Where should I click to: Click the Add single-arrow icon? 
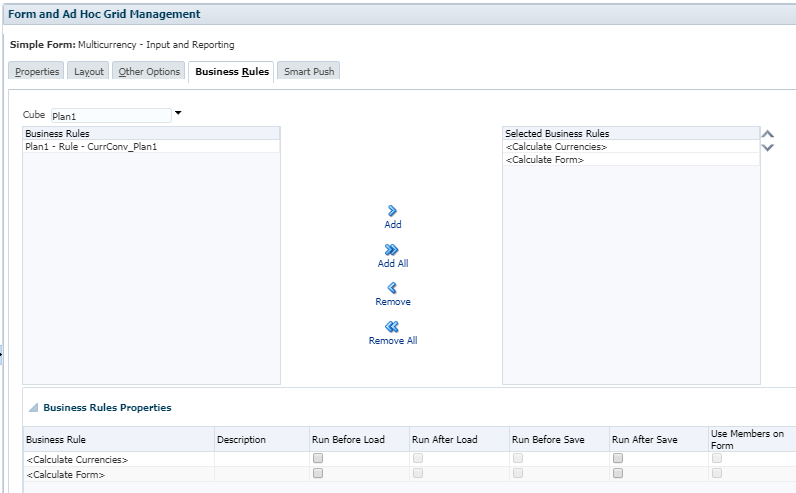[393, 211]
